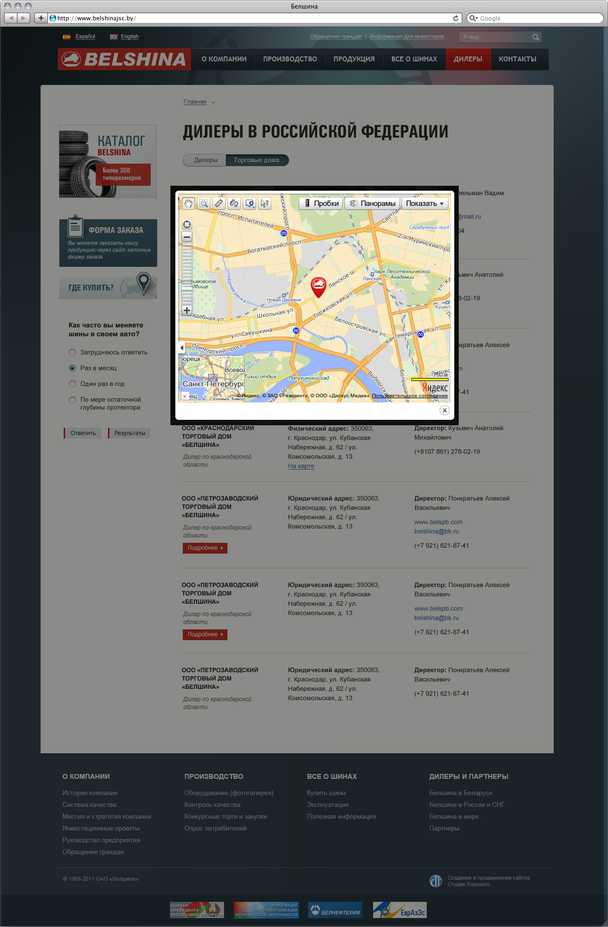The image size is (608, 927).
Task: Click the map zoom level slider
Action: point(187,273)
